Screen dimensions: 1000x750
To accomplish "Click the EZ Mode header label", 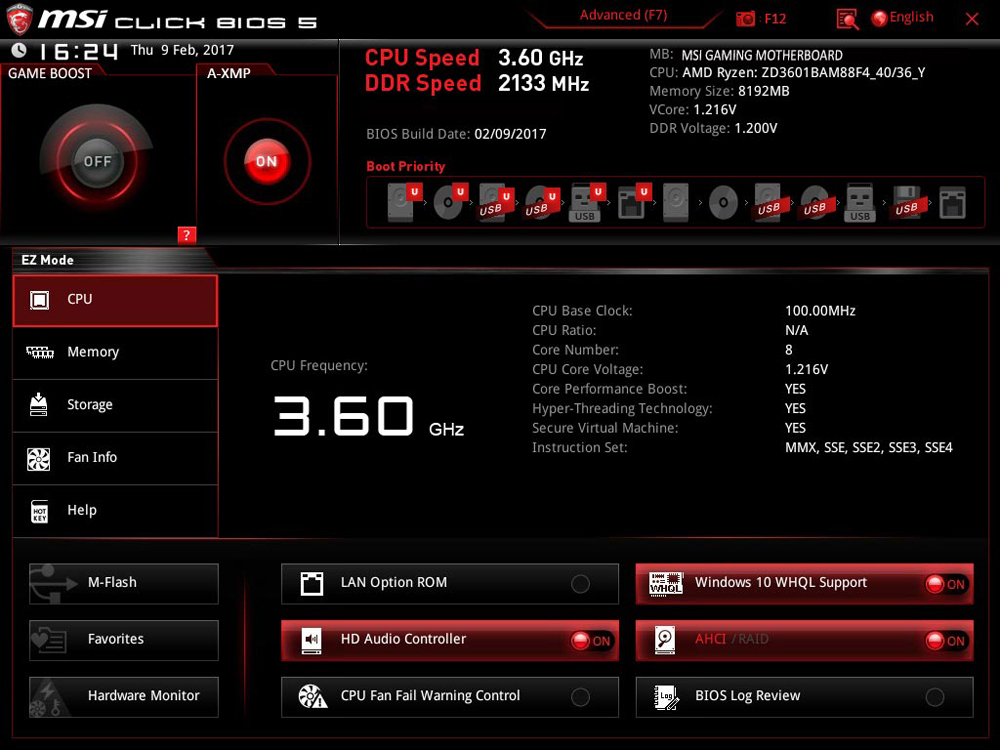I will tap(48, 260).
